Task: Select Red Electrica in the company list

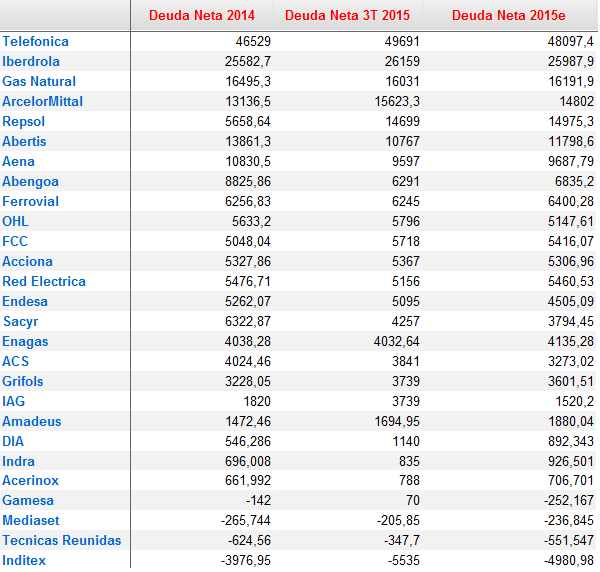Action: tap(44, 282)
